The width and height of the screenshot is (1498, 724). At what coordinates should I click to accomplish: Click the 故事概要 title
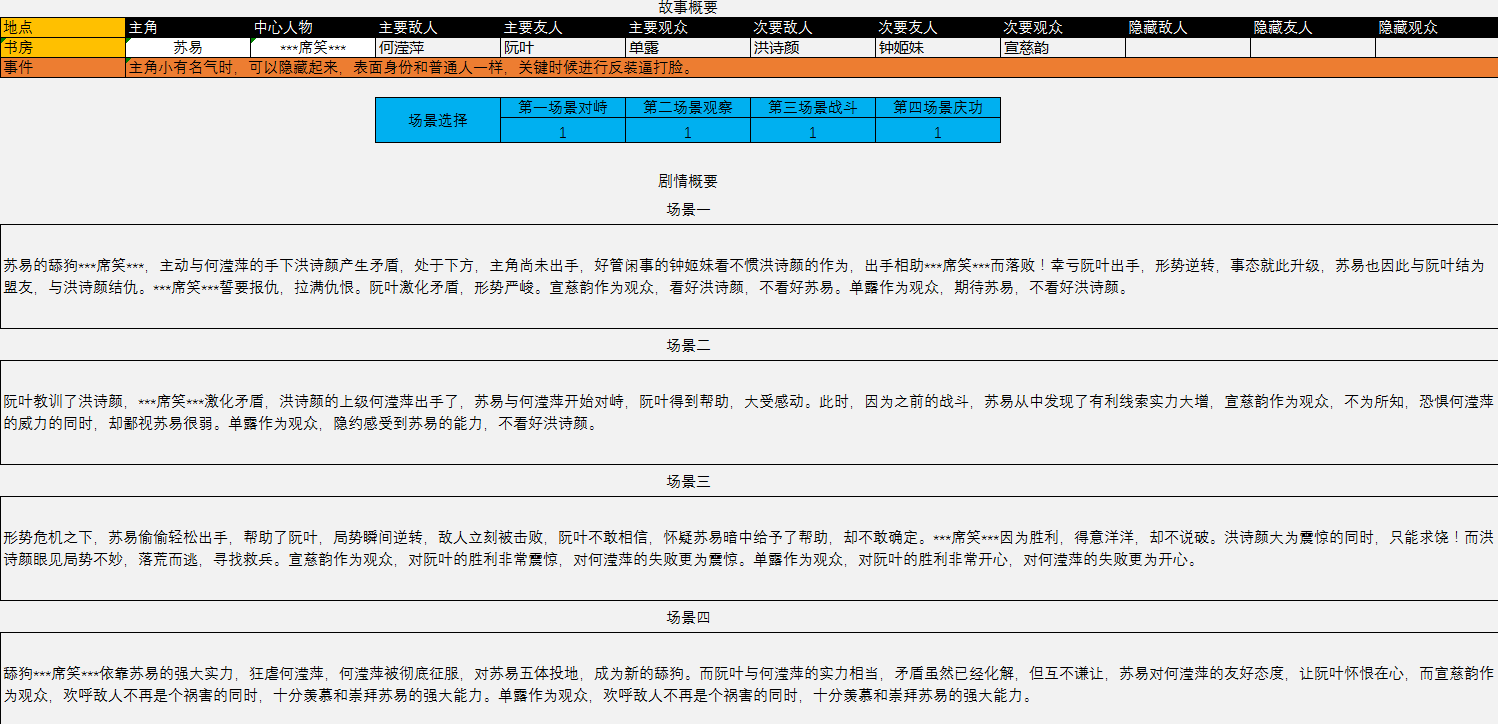click(688, 8)
